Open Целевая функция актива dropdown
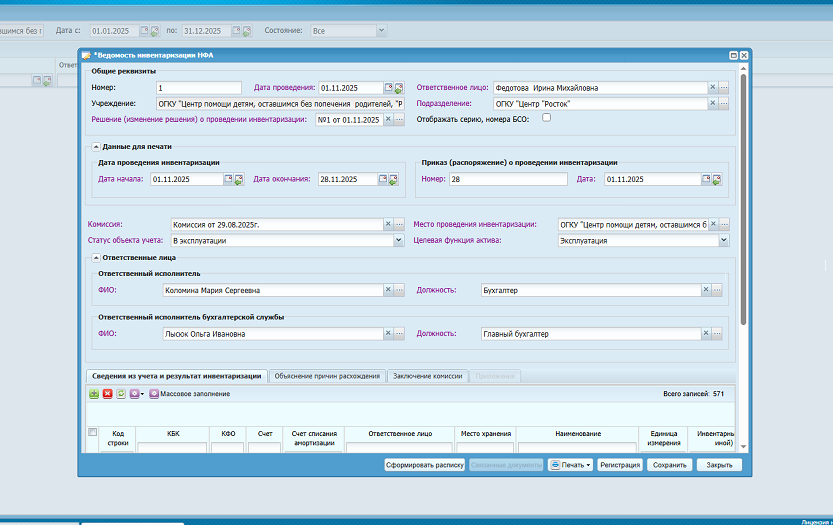The image size is (833, 525). click(724, 241)
